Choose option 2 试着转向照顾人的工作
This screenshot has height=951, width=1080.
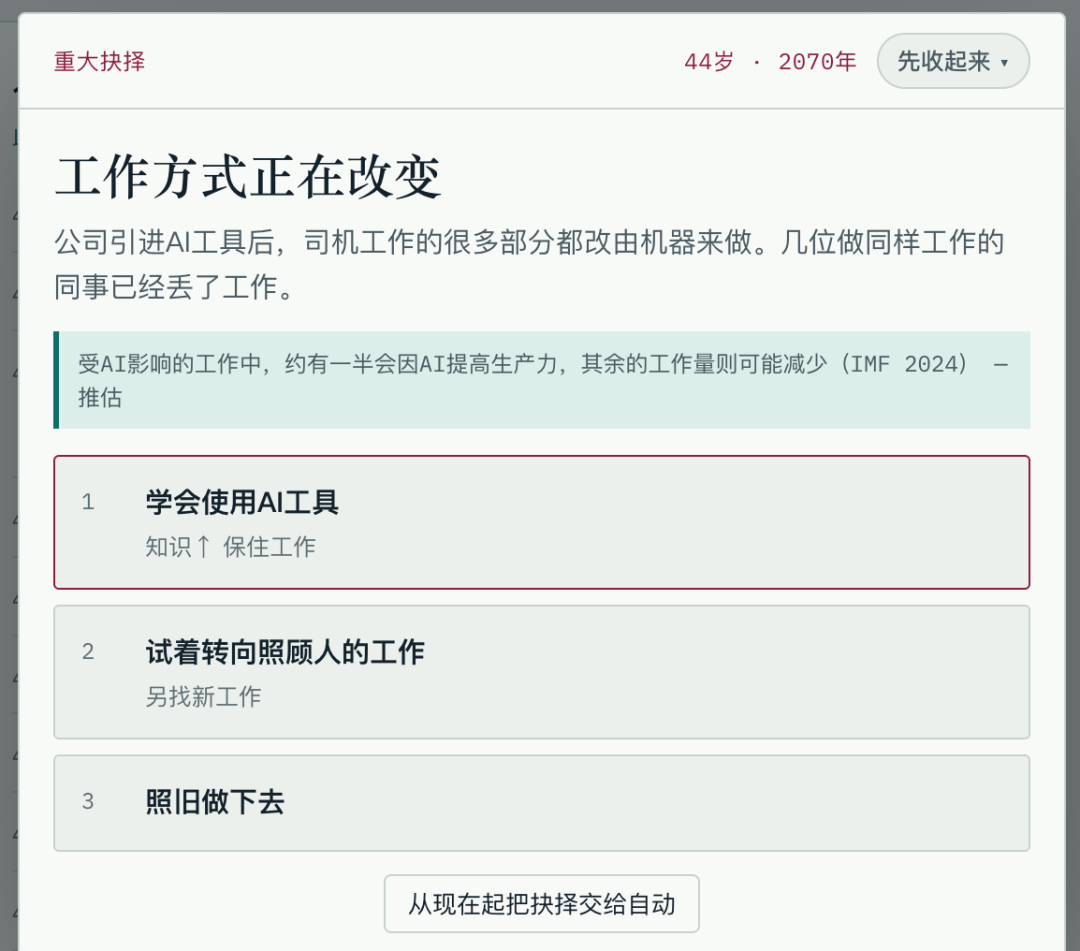pos(541,672)
